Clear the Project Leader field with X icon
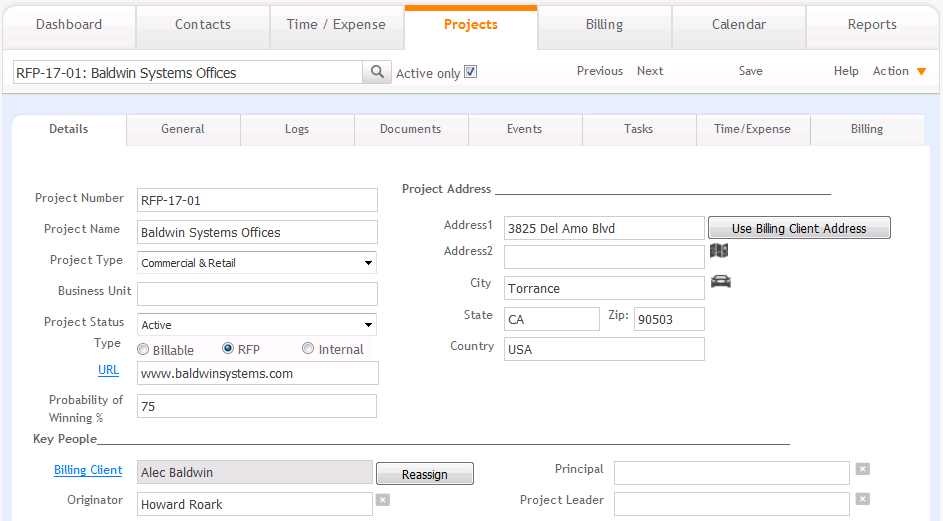Screen dimensions: 943x521 tap(862, 499)
